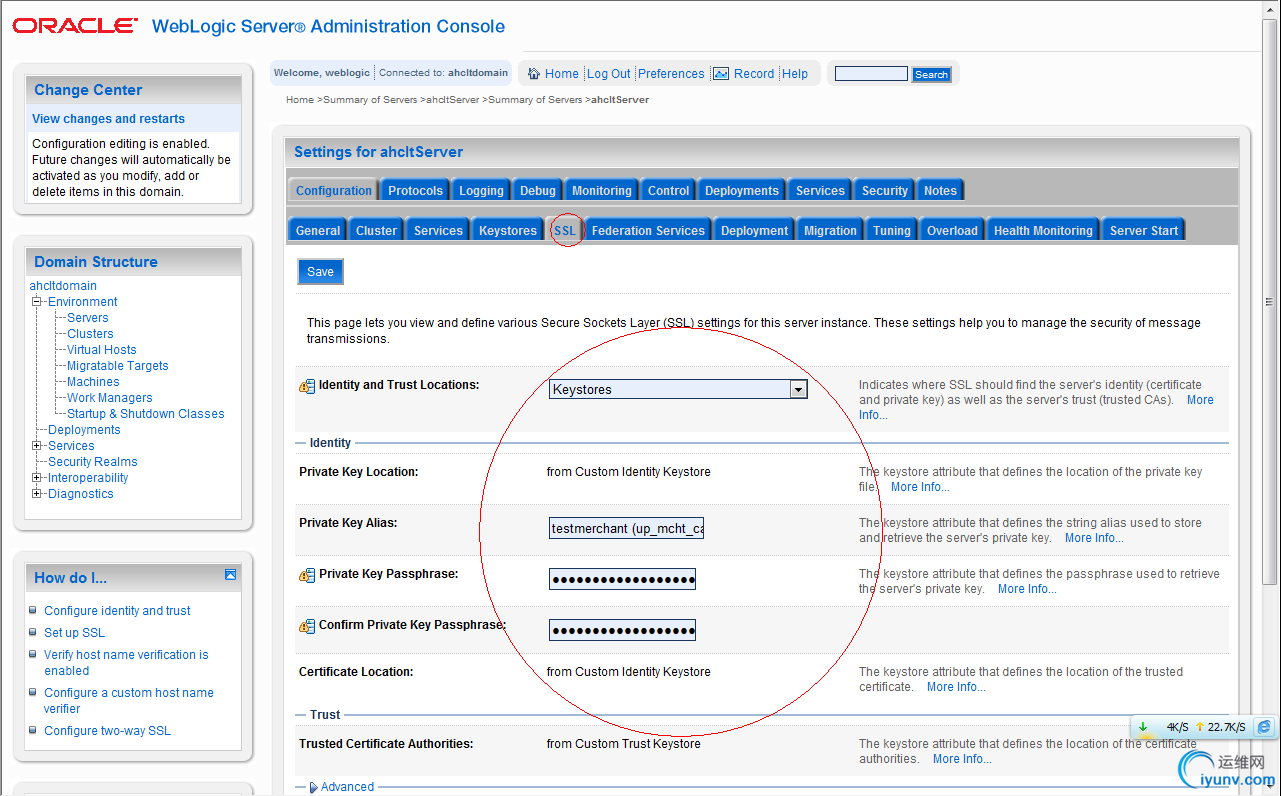Go to the Migration sub-tab

[830, 231]
